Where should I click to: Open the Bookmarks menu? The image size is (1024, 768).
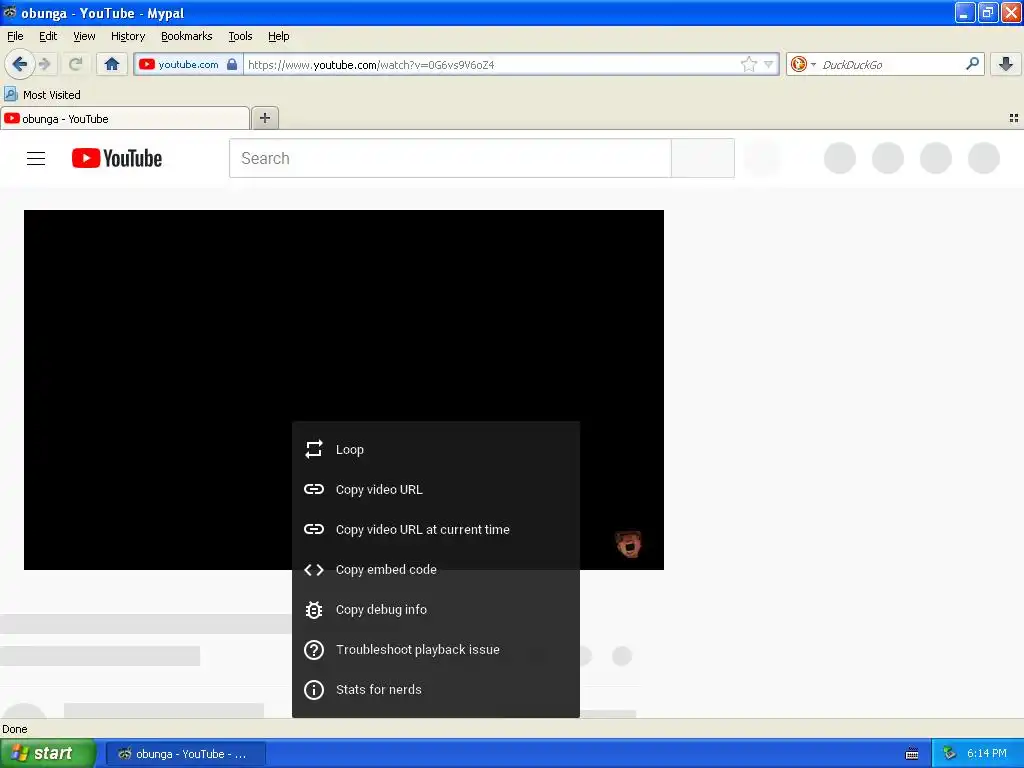pyautogui.click(x=187, y=36)
